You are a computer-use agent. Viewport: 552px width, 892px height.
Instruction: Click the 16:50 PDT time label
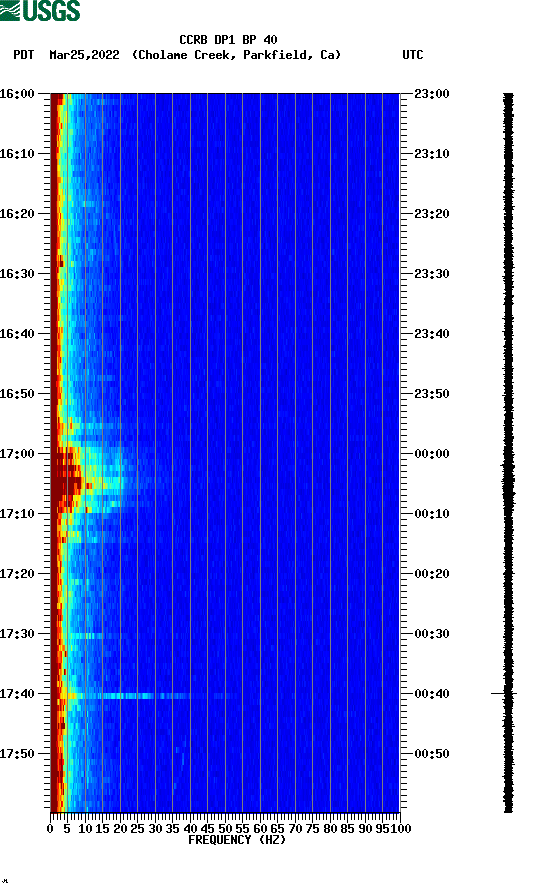pyautogui.click(x=17, y=394)
